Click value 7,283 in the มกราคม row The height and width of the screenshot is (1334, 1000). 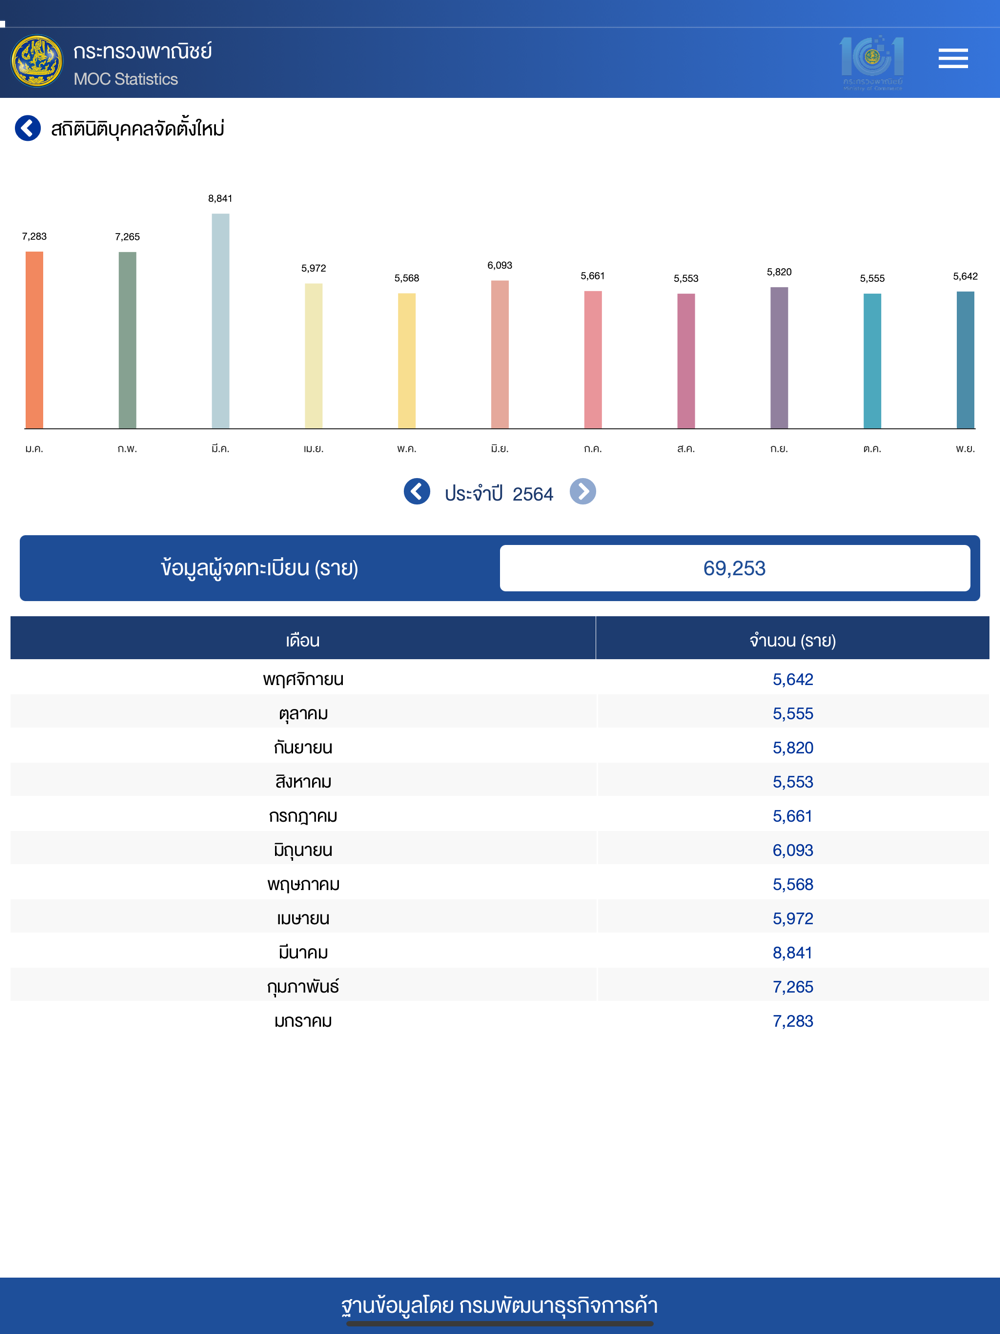tap(793, 1021)
